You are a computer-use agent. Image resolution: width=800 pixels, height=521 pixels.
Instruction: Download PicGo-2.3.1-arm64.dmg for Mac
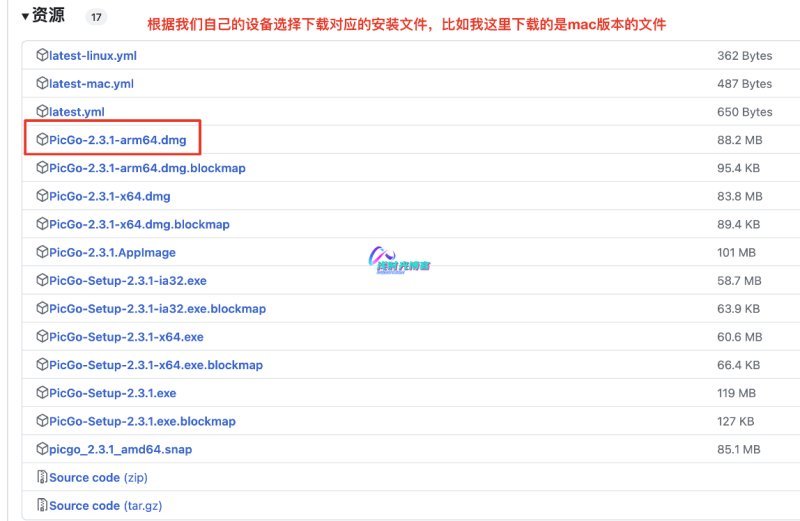pos(118,140)
